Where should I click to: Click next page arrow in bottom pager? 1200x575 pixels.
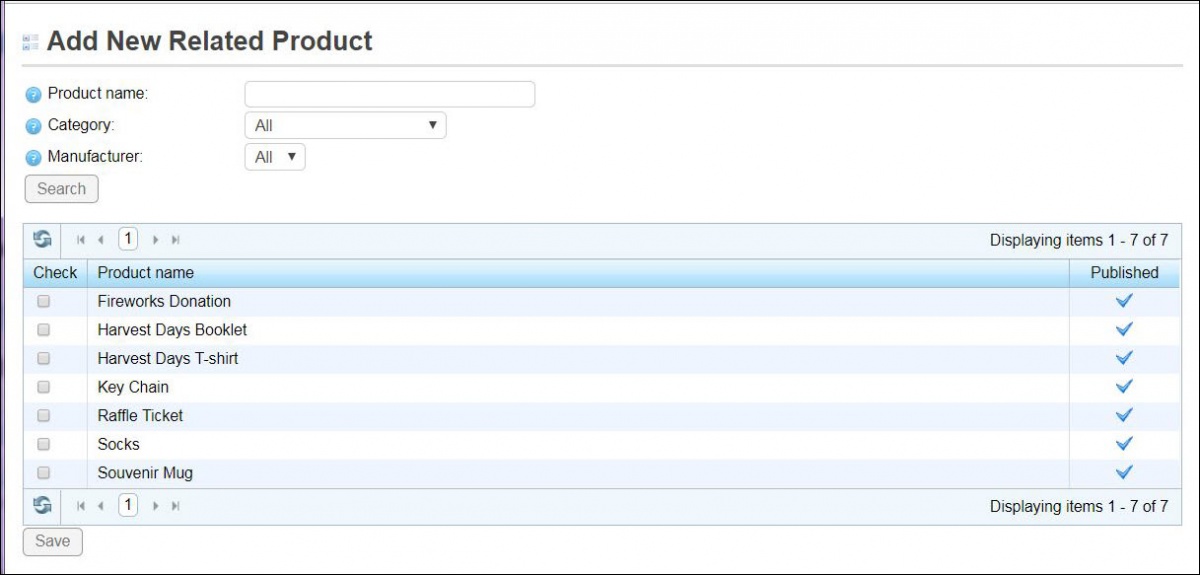pos(156,506)
